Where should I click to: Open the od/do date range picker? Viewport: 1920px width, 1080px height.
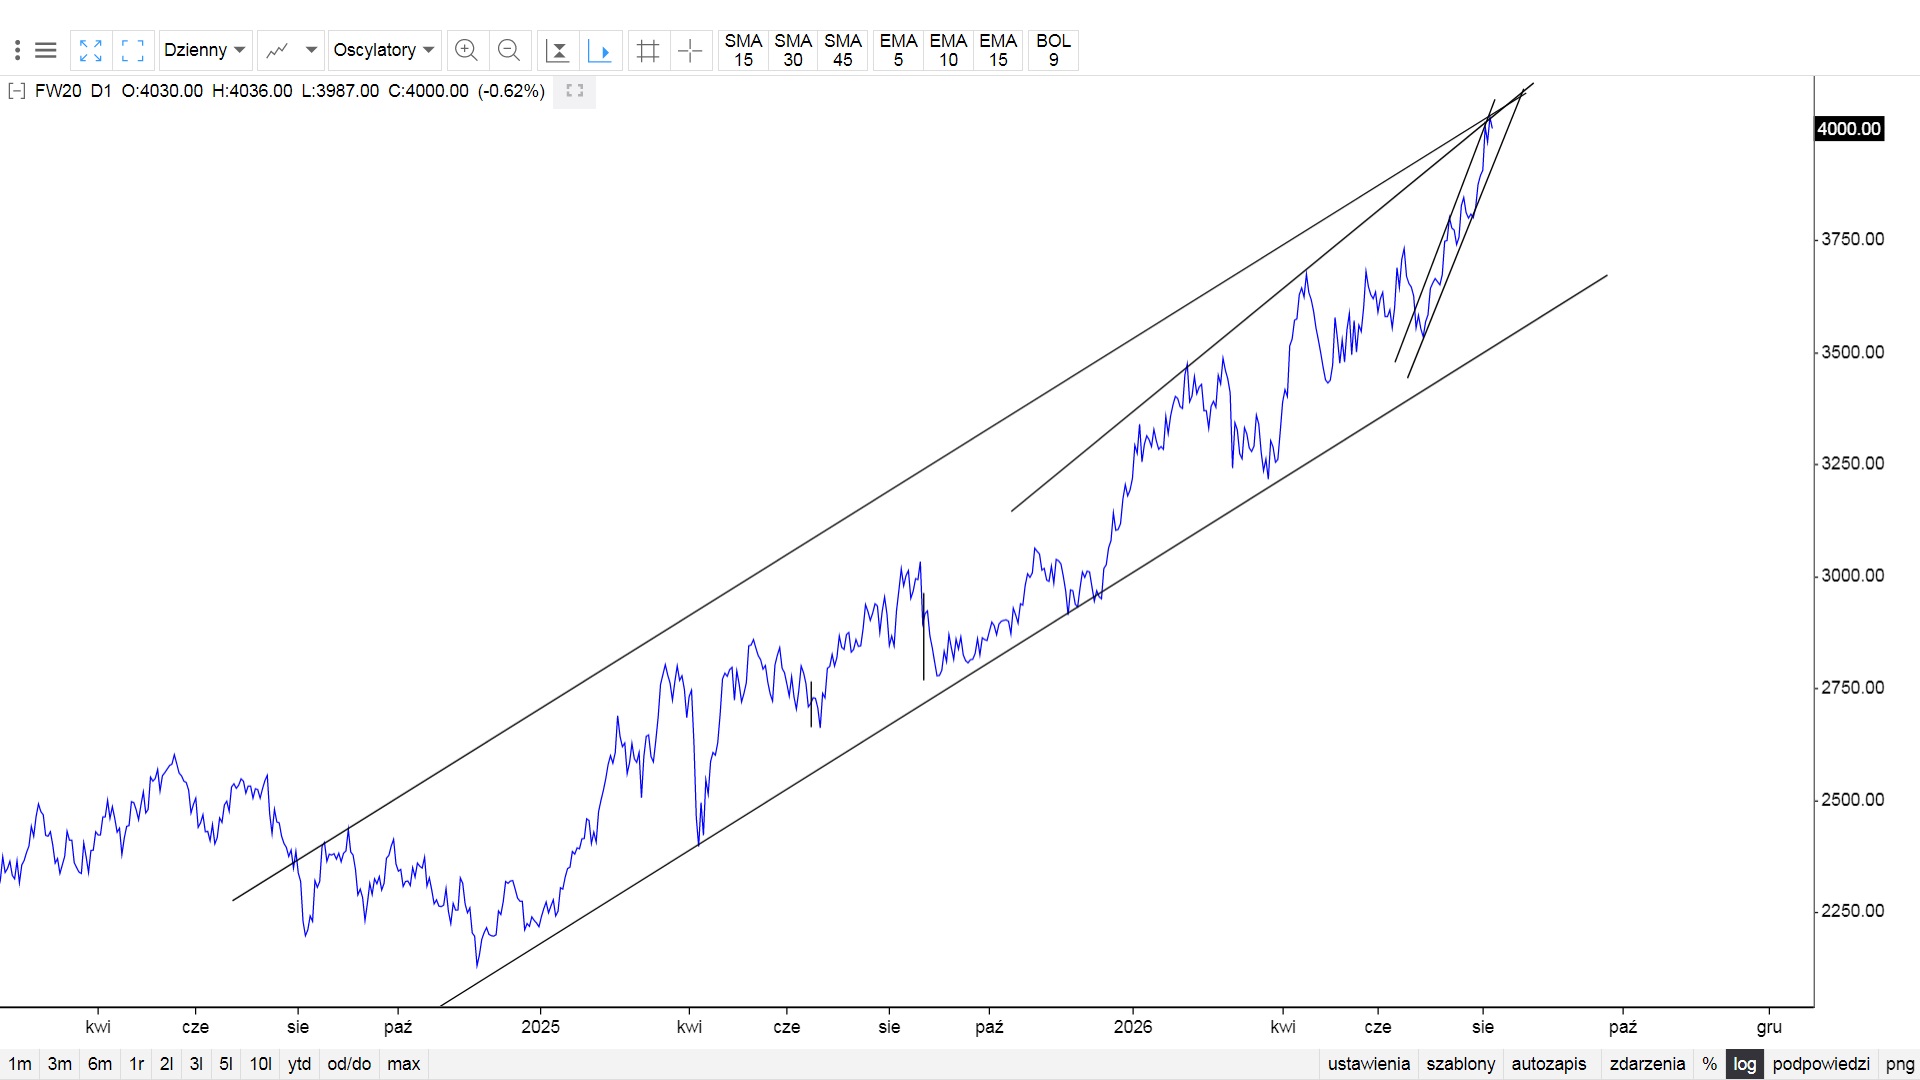coord(349,1064)
